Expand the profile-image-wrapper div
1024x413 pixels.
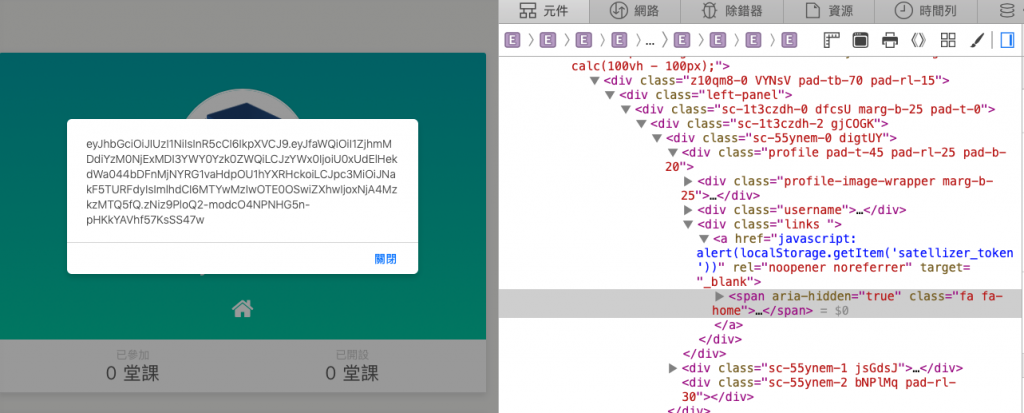pyautogui.click(x=688, y=182)
